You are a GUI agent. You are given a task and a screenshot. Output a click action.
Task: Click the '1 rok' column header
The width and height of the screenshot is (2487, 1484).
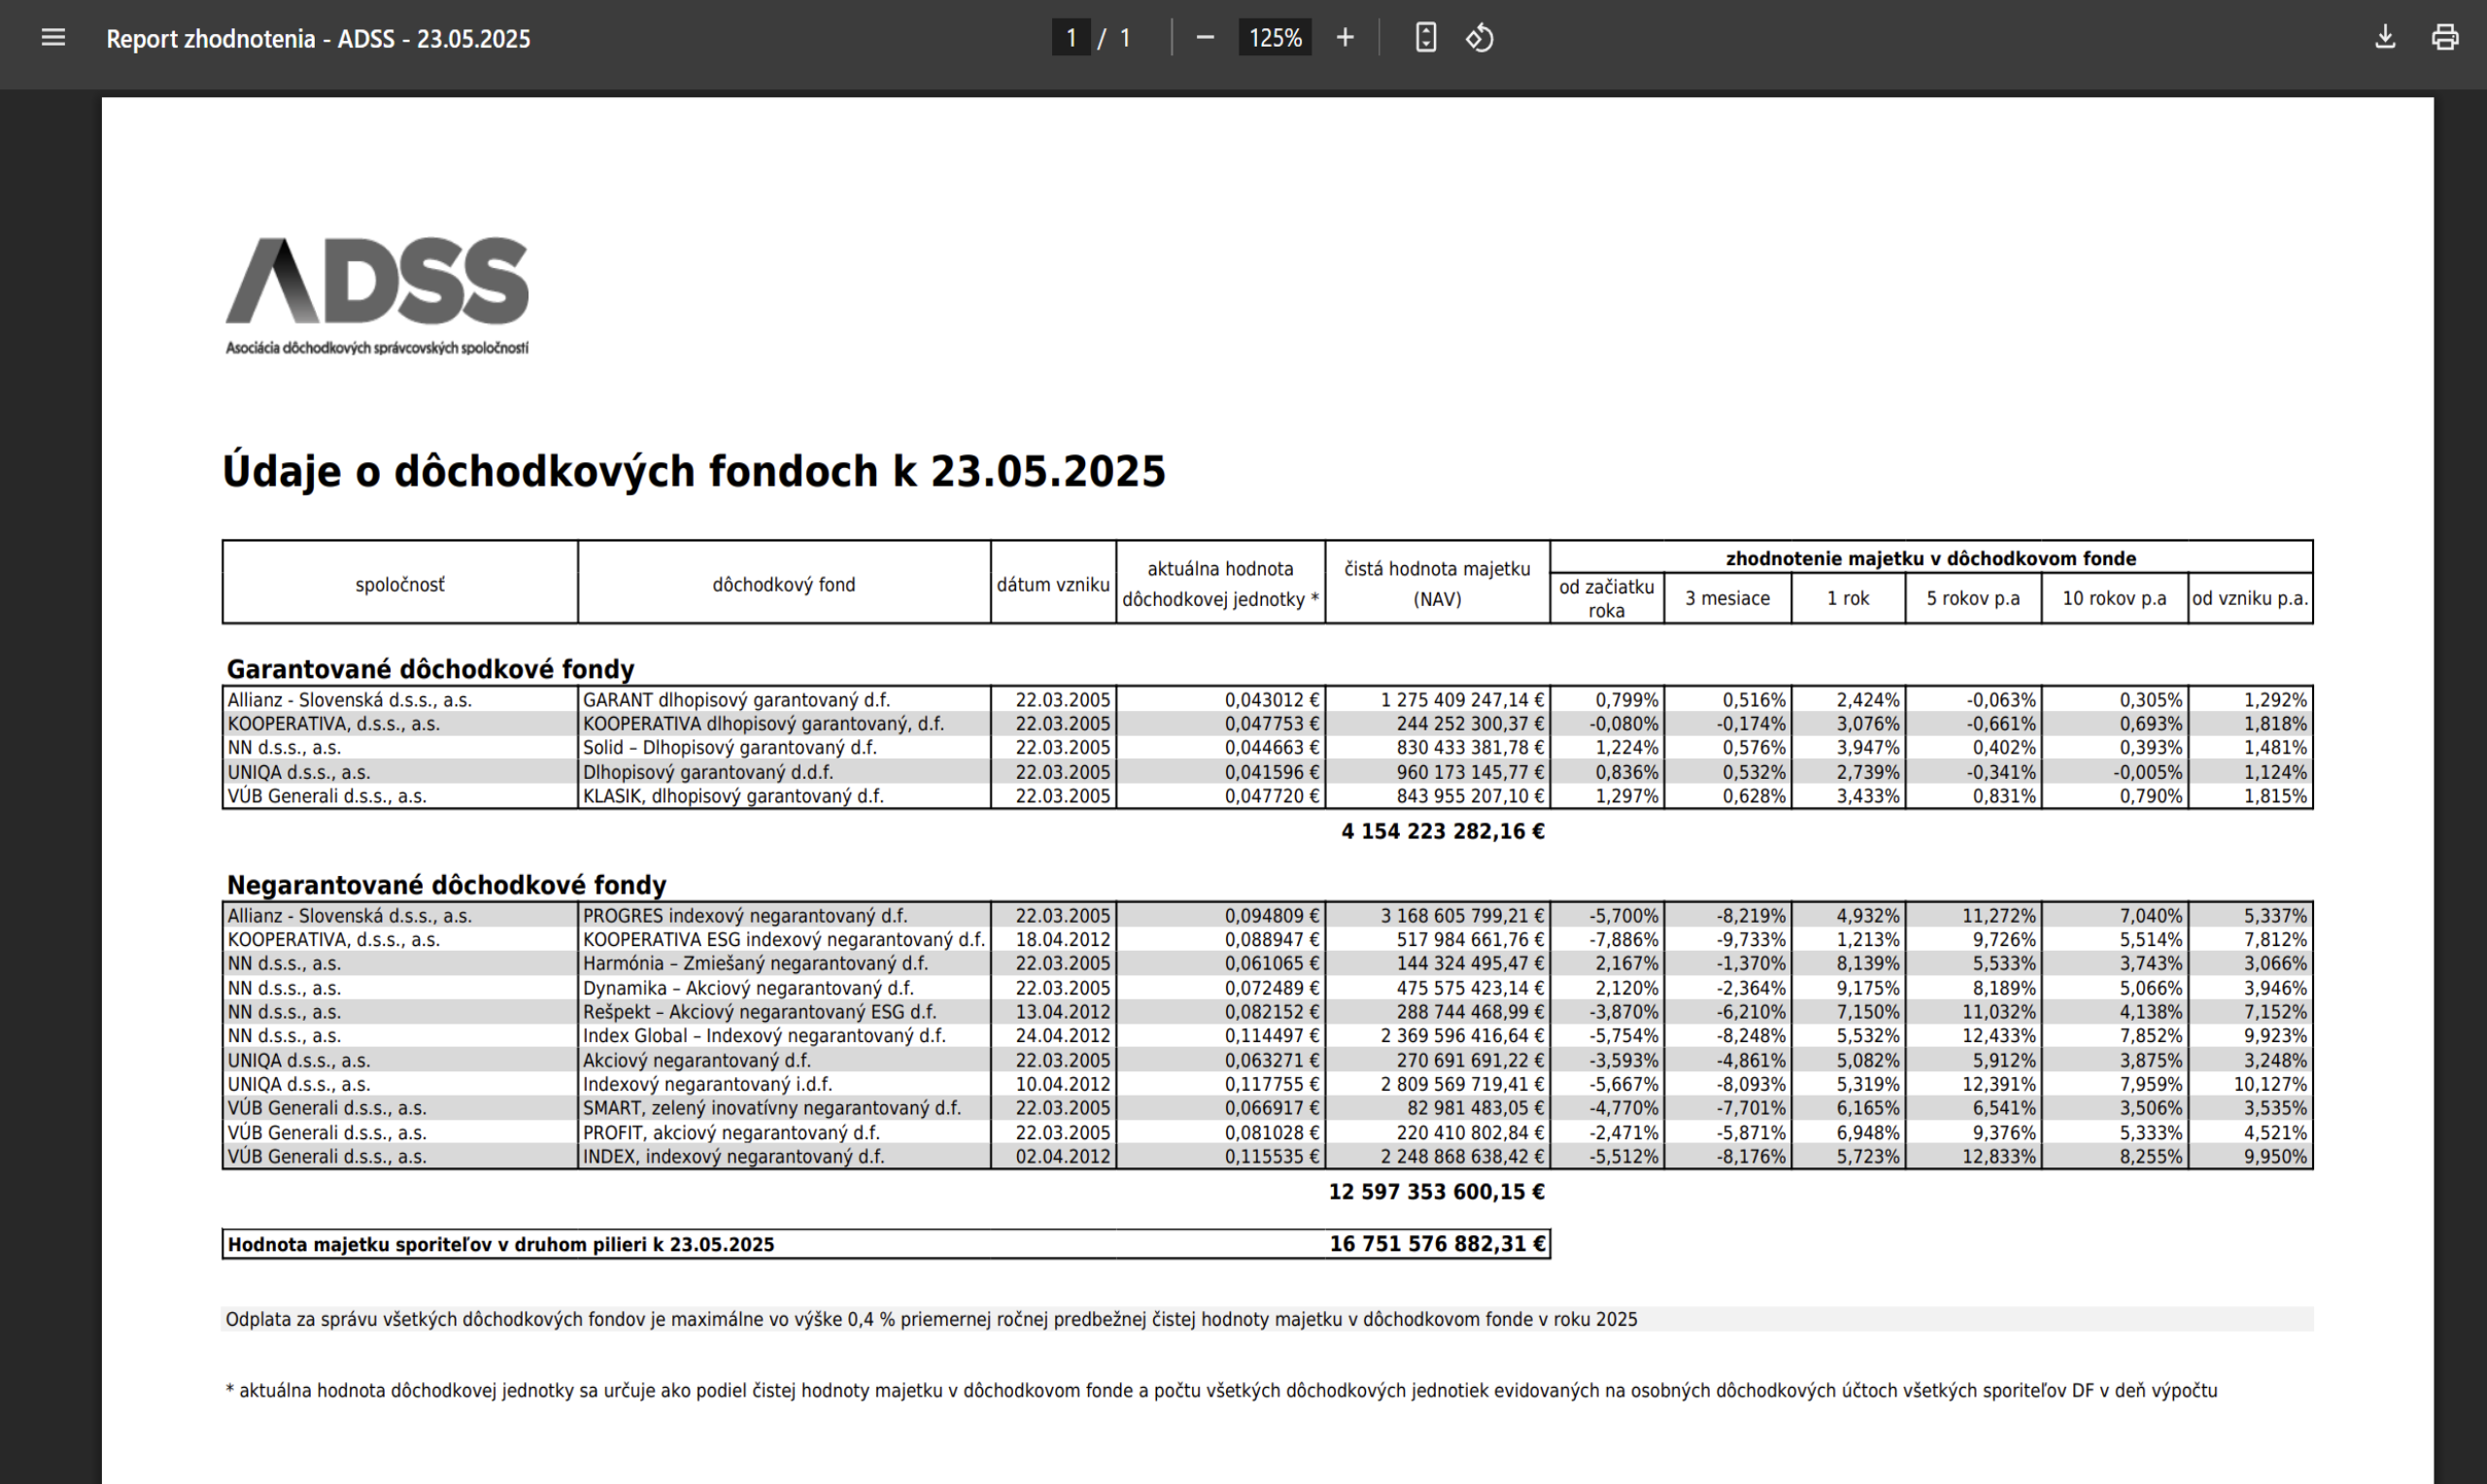1848,598
